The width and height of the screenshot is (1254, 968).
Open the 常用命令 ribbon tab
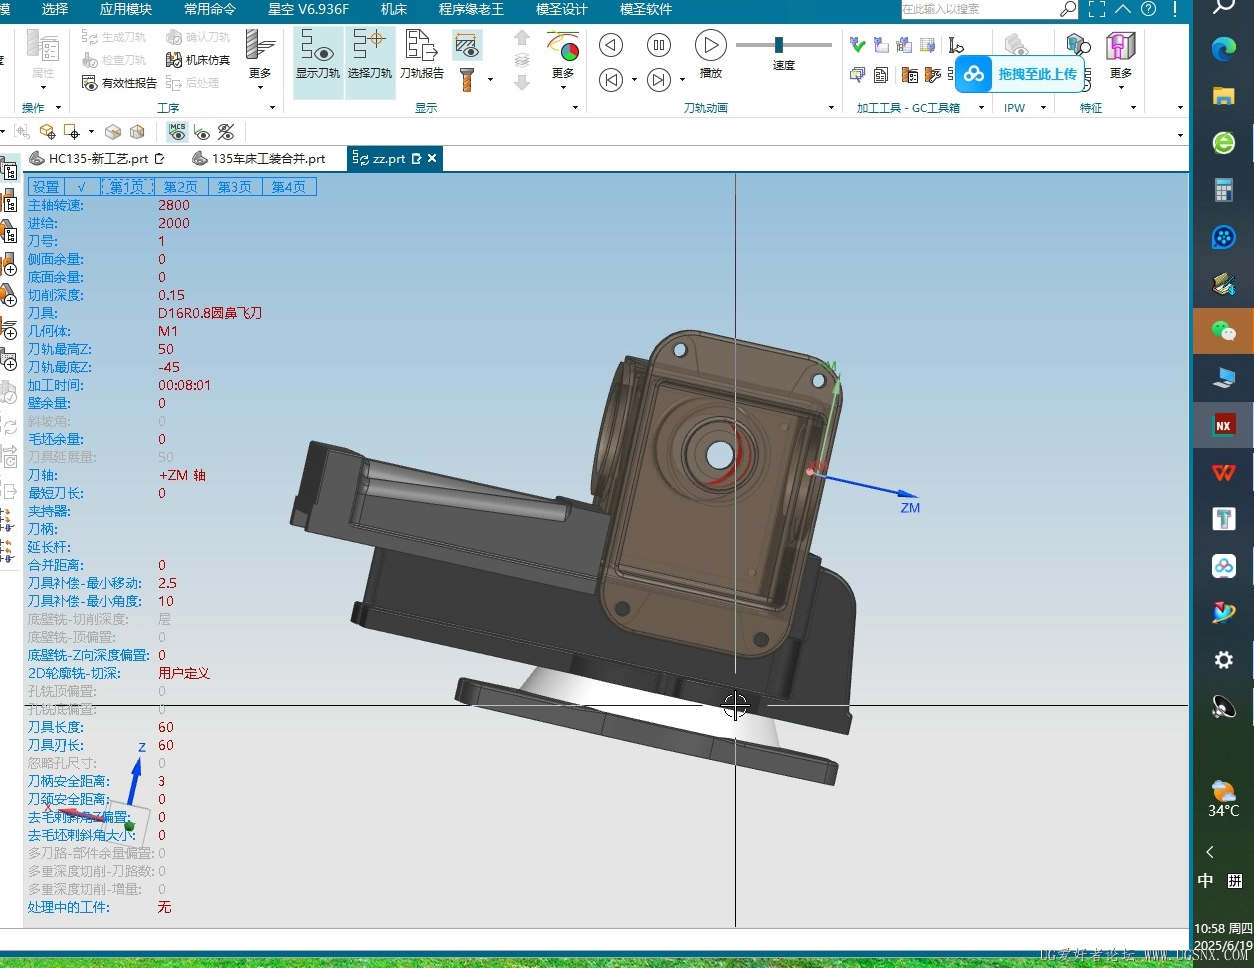coord(210,9)
